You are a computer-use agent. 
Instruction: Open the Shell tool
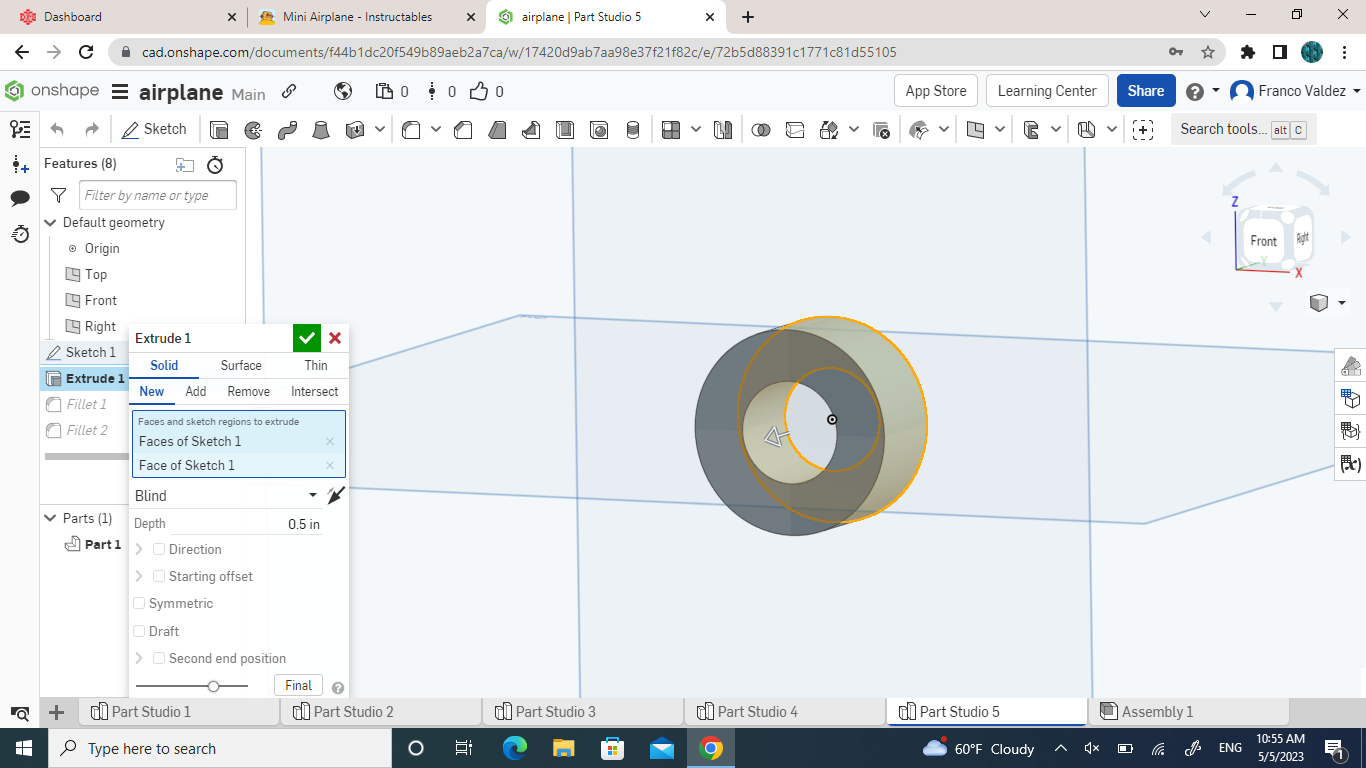[x=565, y=129]
